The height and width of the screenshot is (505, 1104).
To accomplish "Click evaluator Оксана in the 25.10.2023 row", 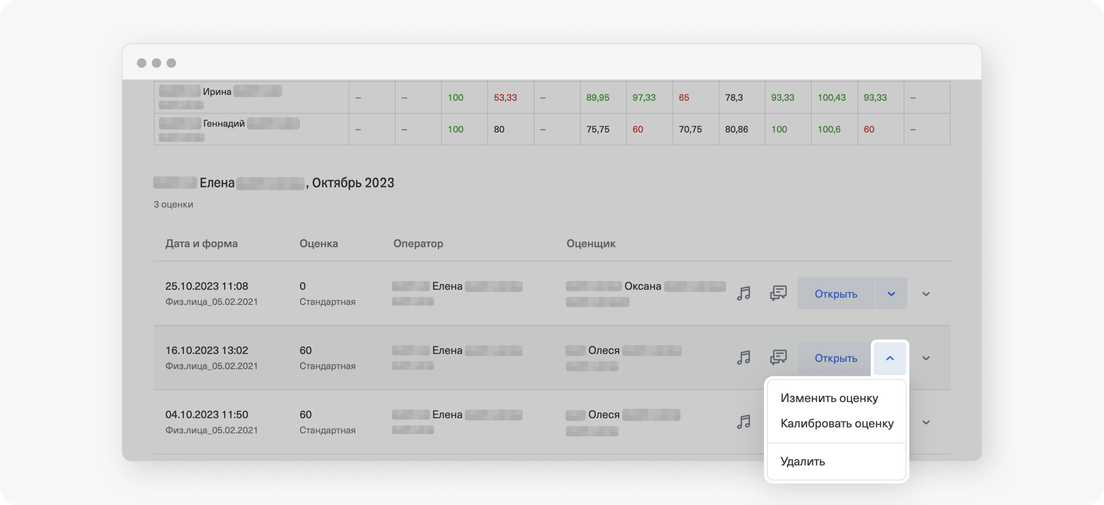I will 643,287.
